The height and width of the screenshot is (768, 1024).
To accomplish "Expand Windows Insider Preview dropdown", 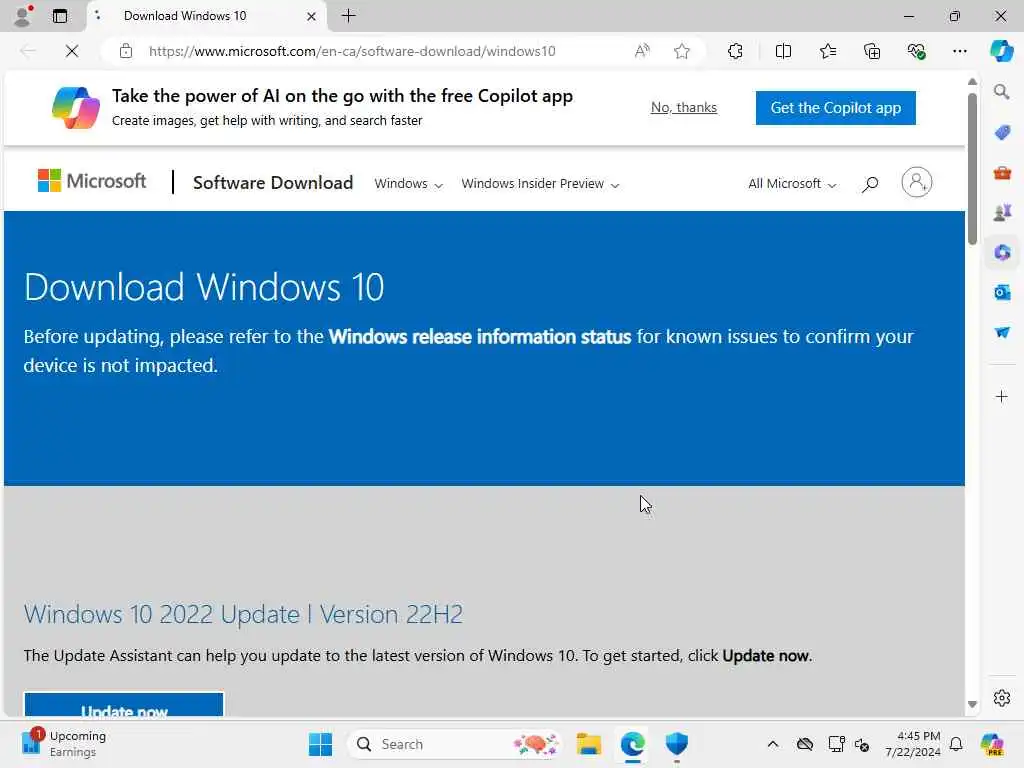I will coord(540,184).
